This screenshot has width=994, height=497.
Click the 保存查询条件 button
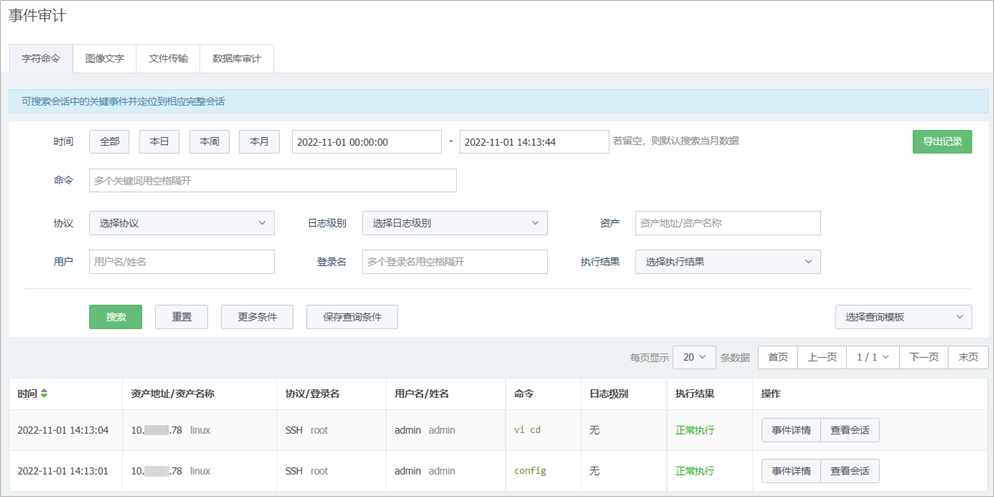(352, 317)
